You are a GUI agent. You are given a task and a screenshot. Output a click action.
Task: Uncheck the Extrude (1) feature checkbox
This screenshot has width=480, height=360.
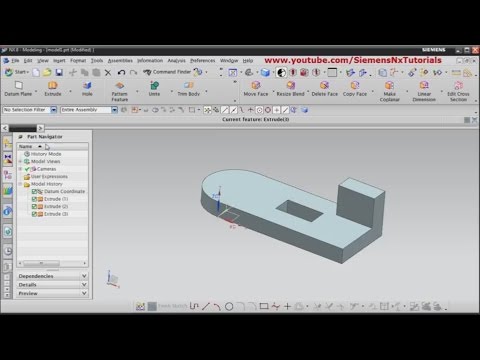click(34, 199)
